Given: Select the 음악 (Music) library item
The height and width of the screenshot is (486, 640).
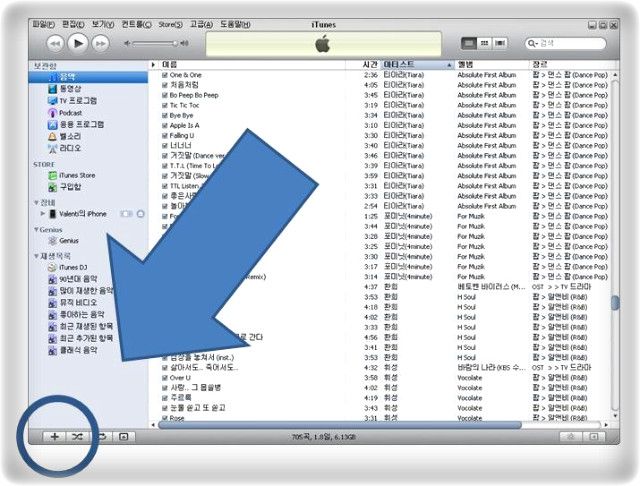Looking at the screenshot, I should click(x=88, y=77).
